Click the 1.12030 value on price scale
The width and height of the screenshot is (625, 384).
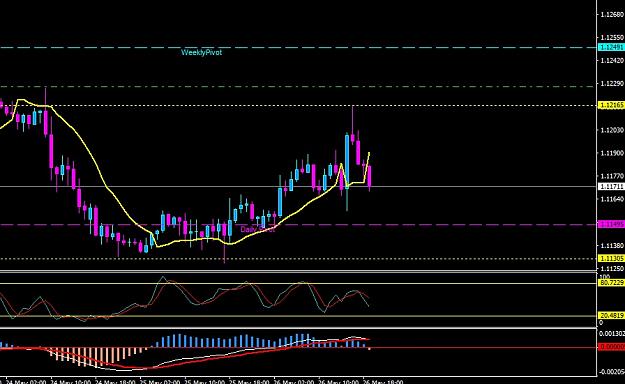point(612,130)
